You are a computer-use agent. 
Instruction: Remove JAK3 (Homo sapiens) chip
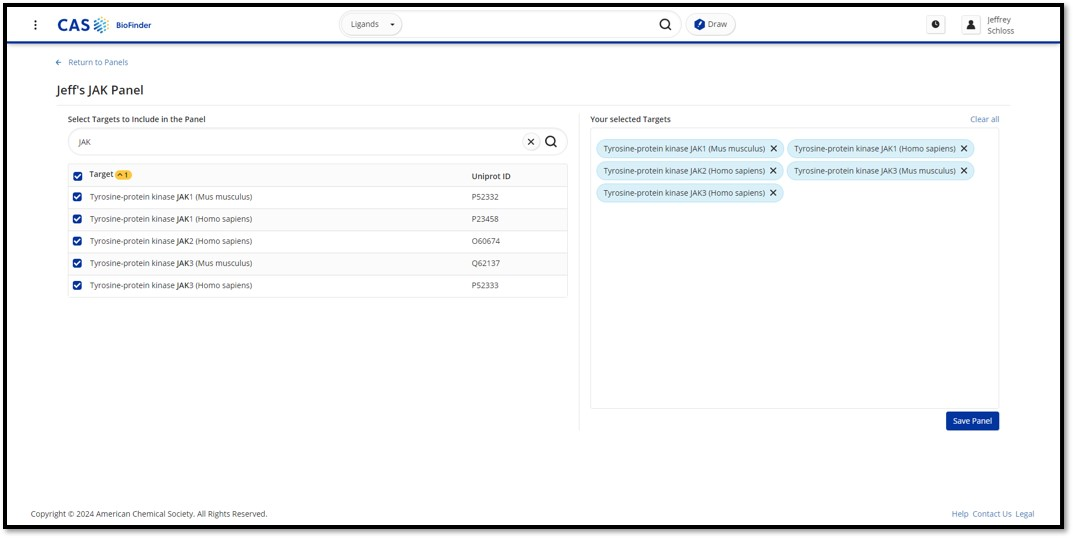[x=773, y=193]
